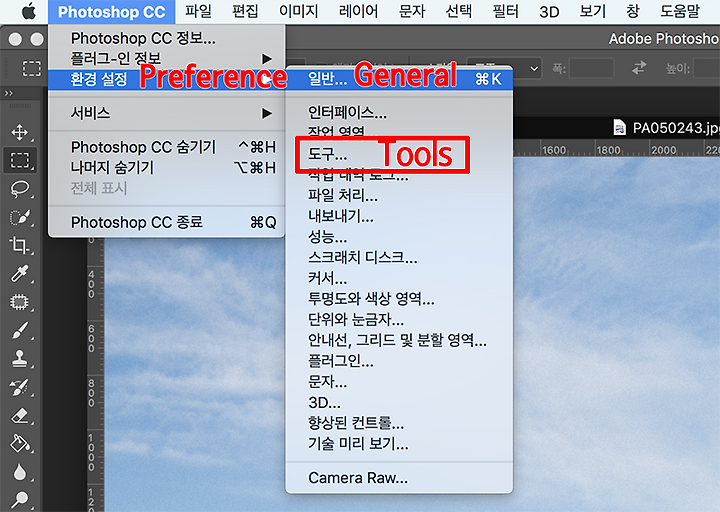Select the Move tool
This screenshot has height=512, width=720.
[20, 132]
